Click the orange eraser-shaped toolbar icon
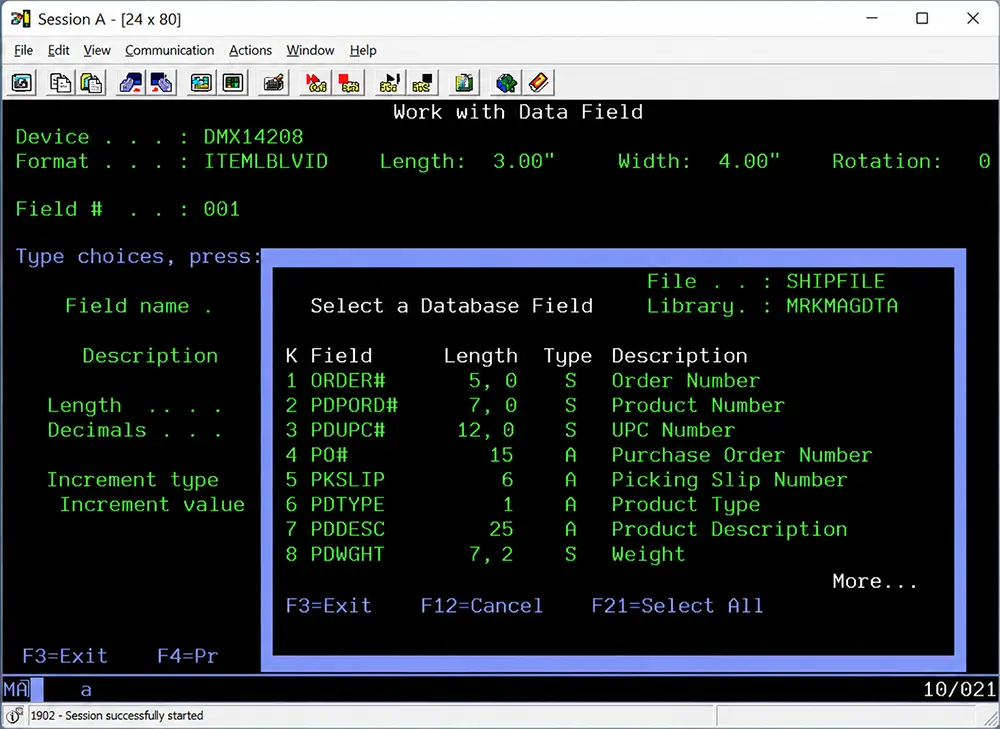 click(x=538, y=83)
